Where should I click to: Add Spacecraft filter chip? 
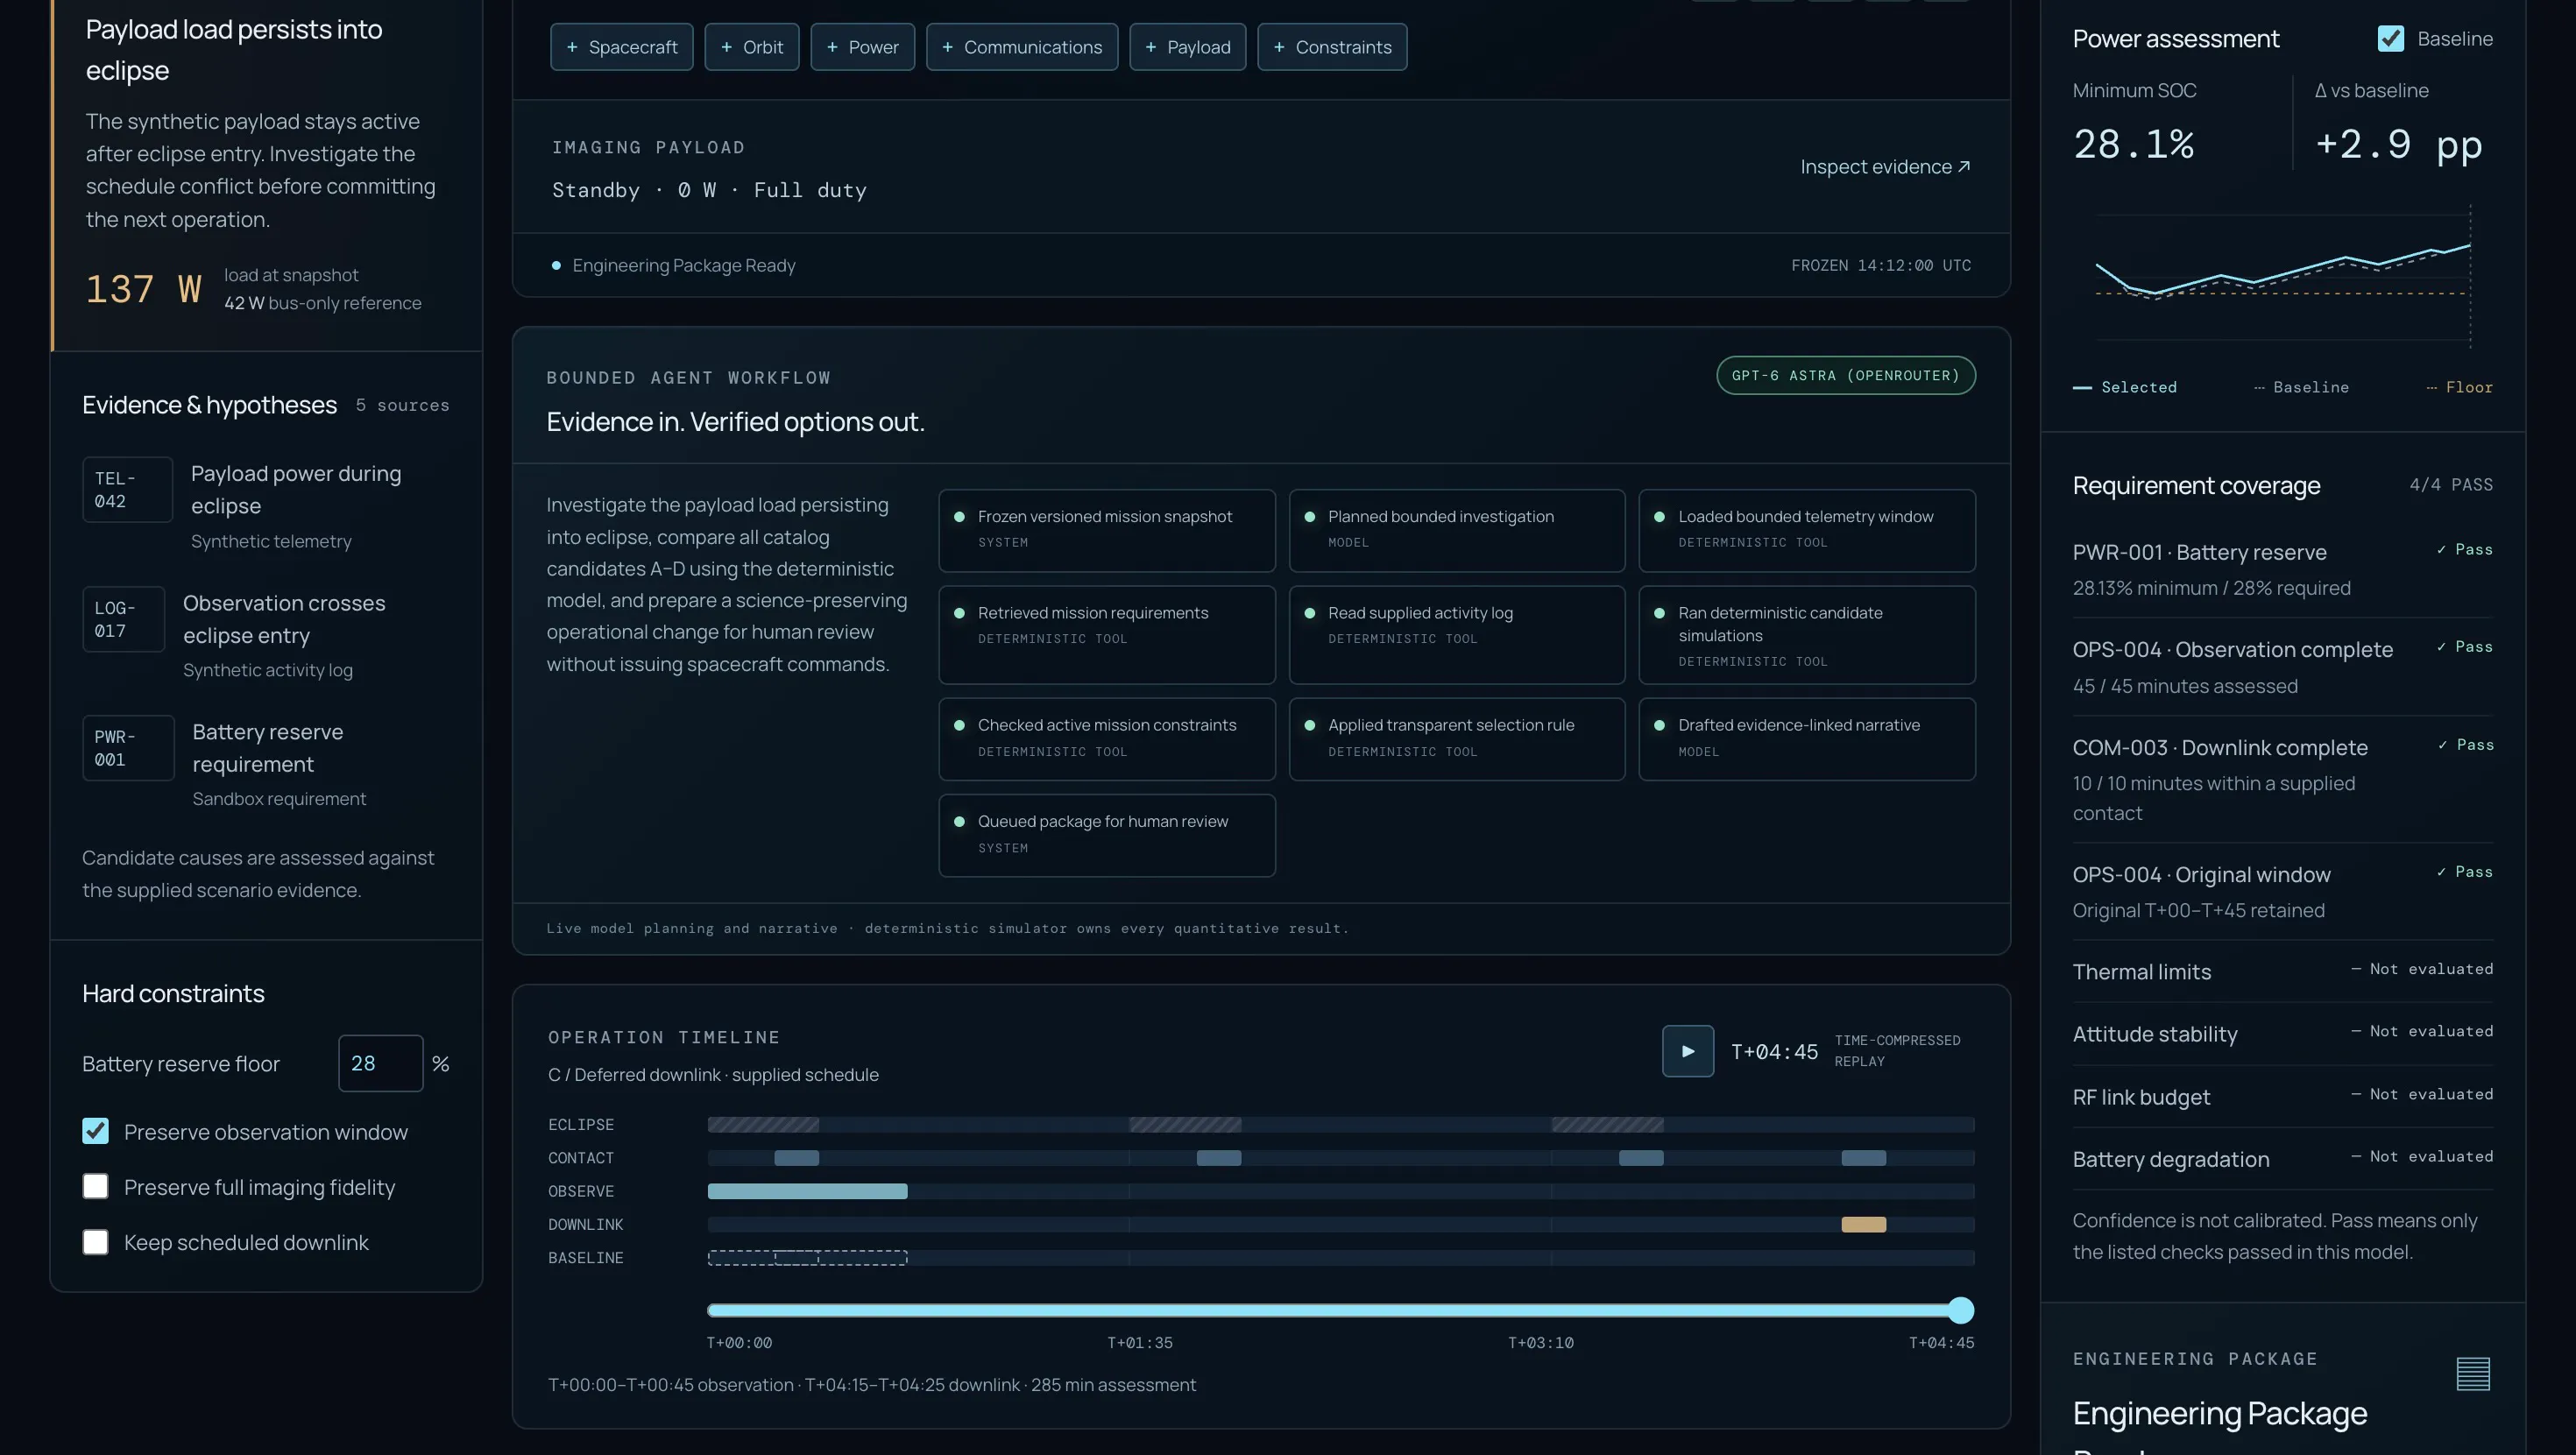click(x=621, y=47)
